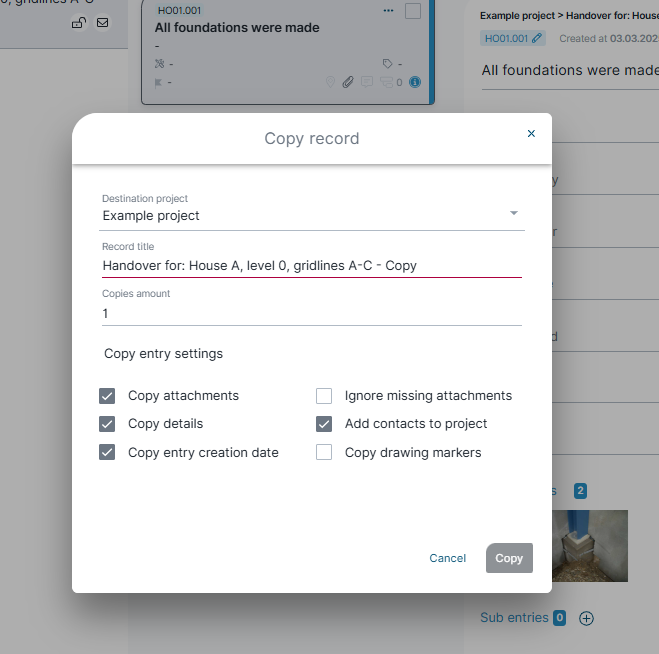Viewport: 659px width, 654px height.
Task: Uncheck Copy attachments checkbox
Action: coord(107,396)
